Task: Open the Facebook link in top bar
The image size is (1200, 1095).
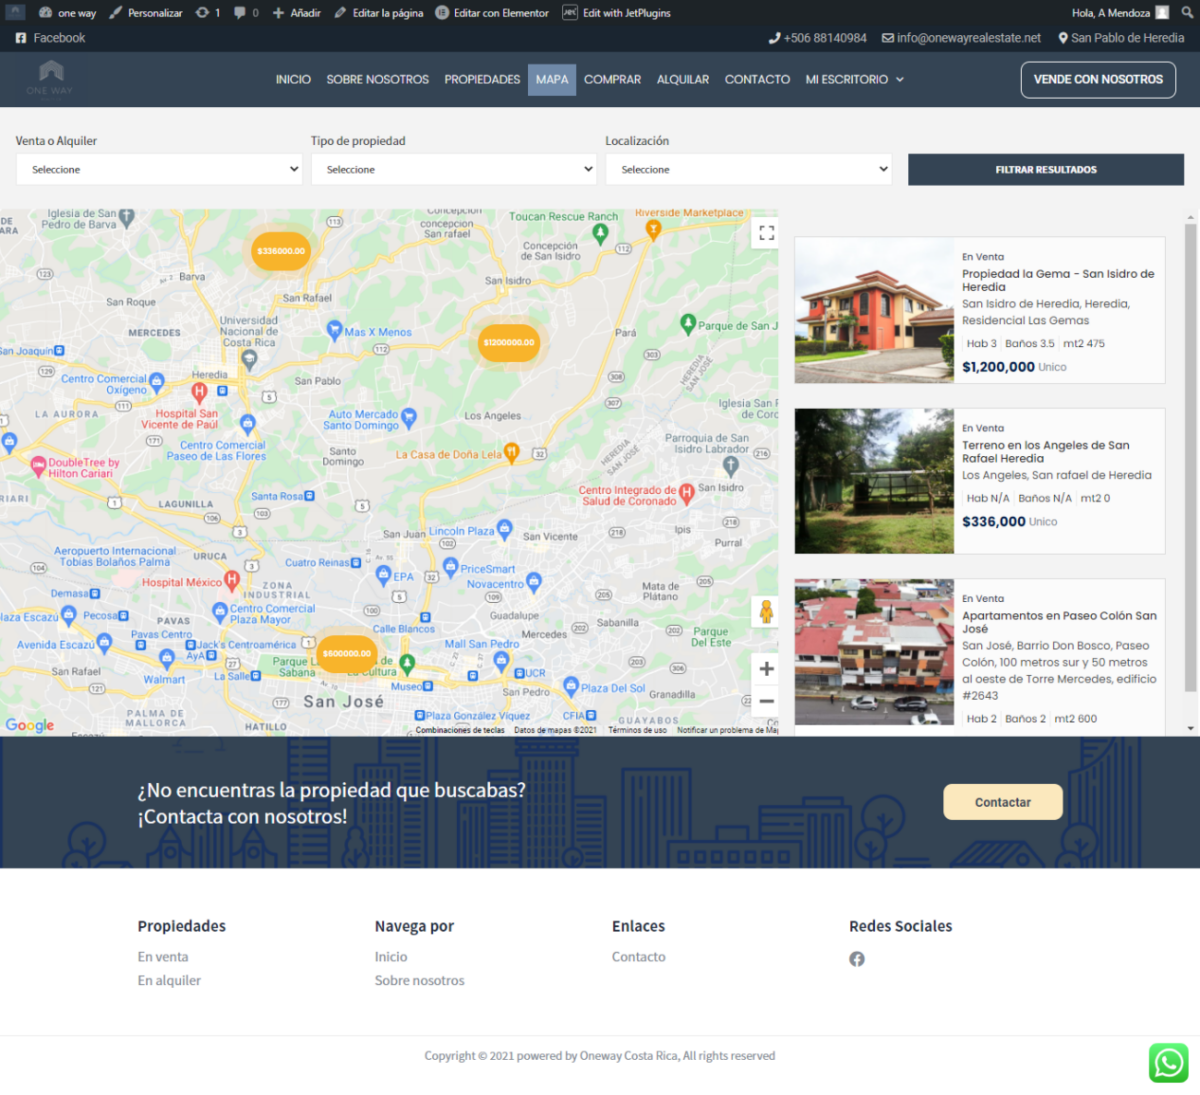Action: pos(50,38)
